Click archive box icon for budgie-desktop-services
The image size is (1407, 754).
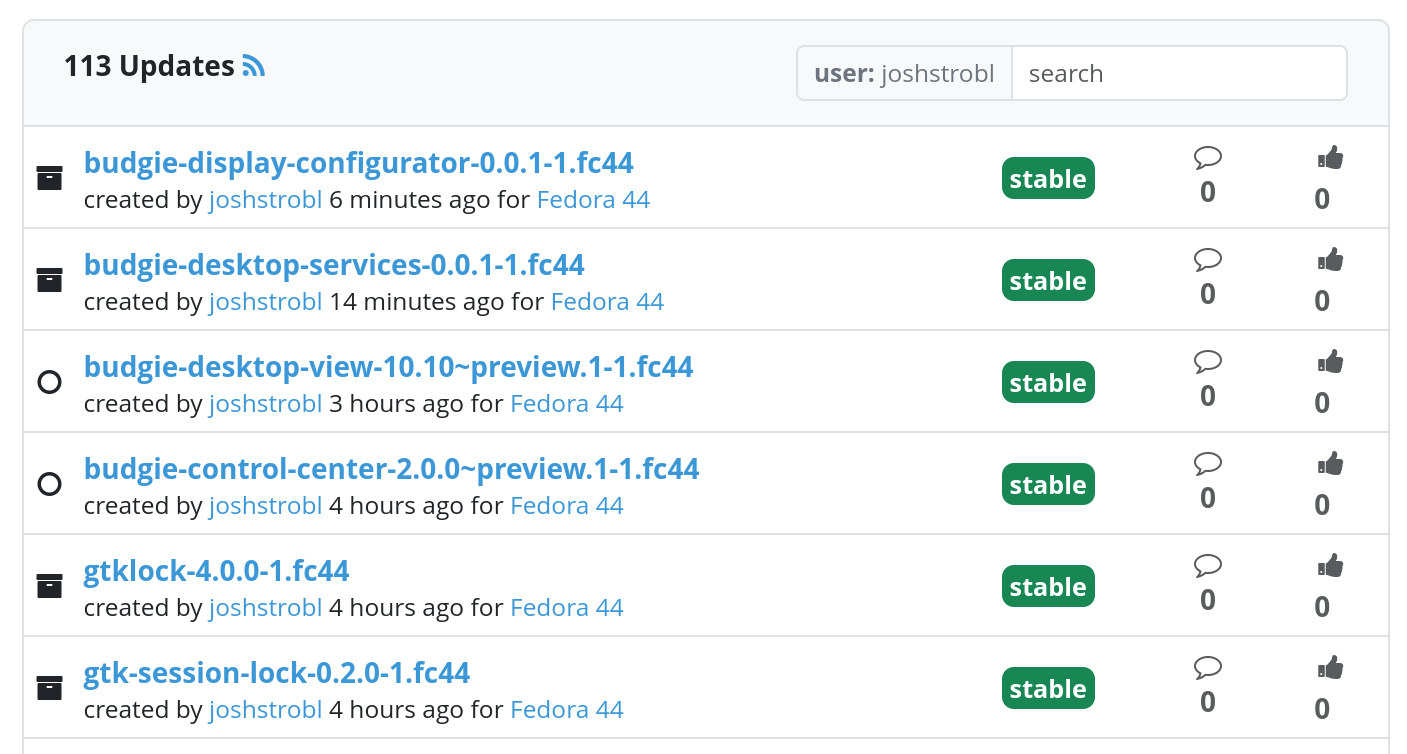tap(49, 280)
